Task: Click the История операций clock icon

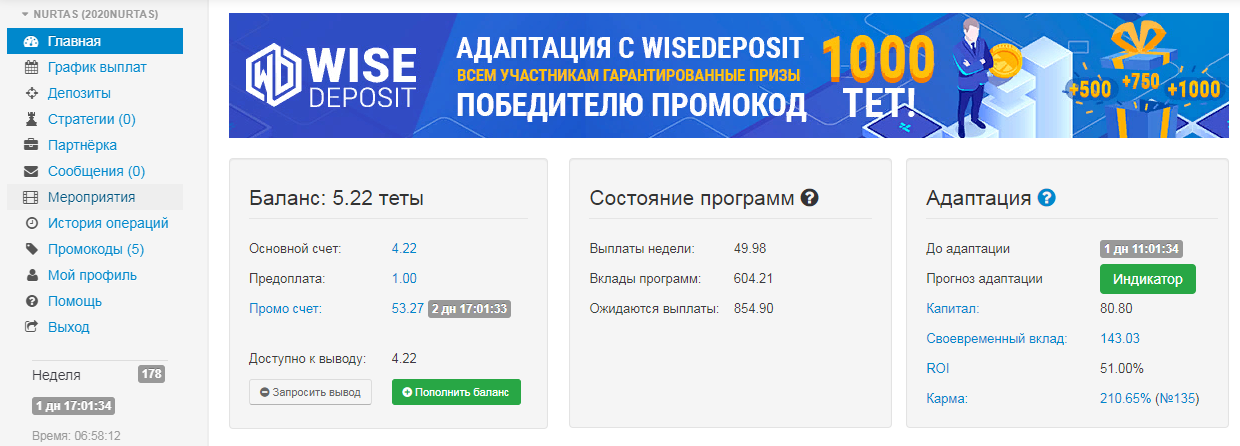Action: click(31, 224)
